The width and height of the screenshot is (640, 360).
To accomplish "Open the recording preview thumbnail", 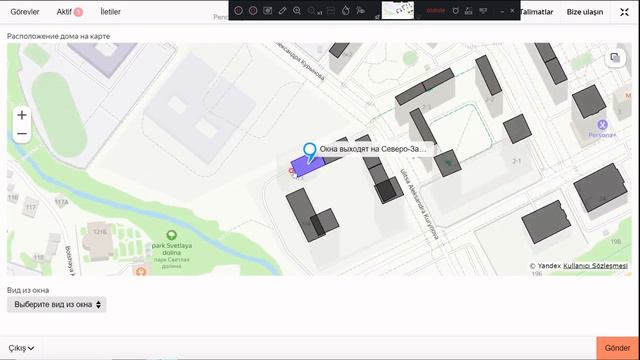I will tap(398, 10).
